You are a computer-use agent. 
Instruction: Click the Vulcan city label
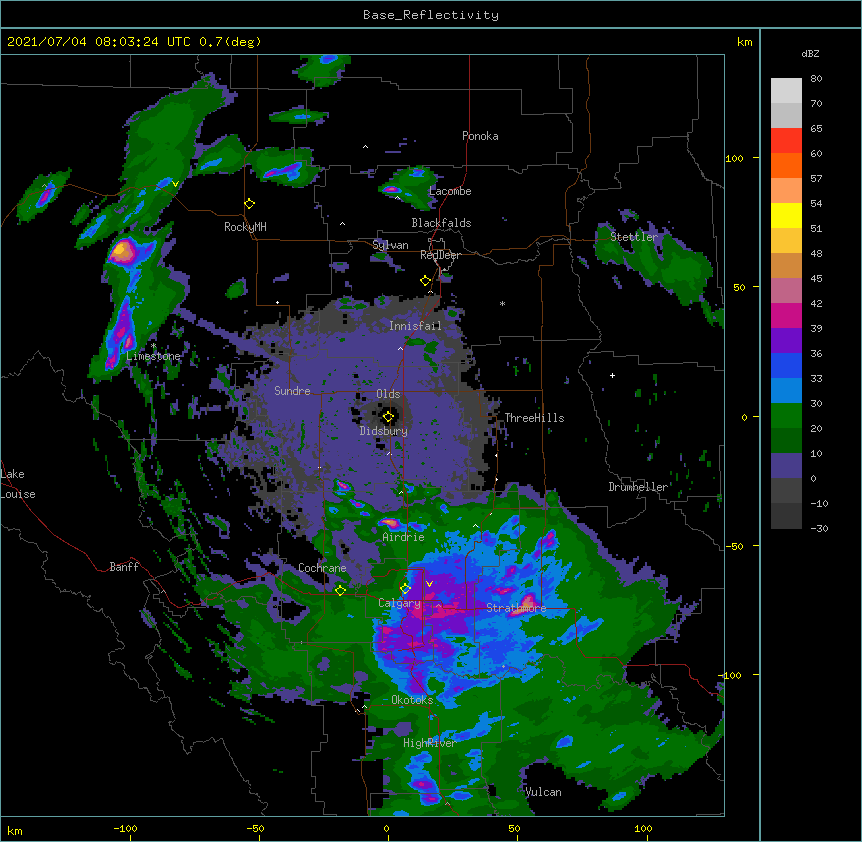point(543,792)
